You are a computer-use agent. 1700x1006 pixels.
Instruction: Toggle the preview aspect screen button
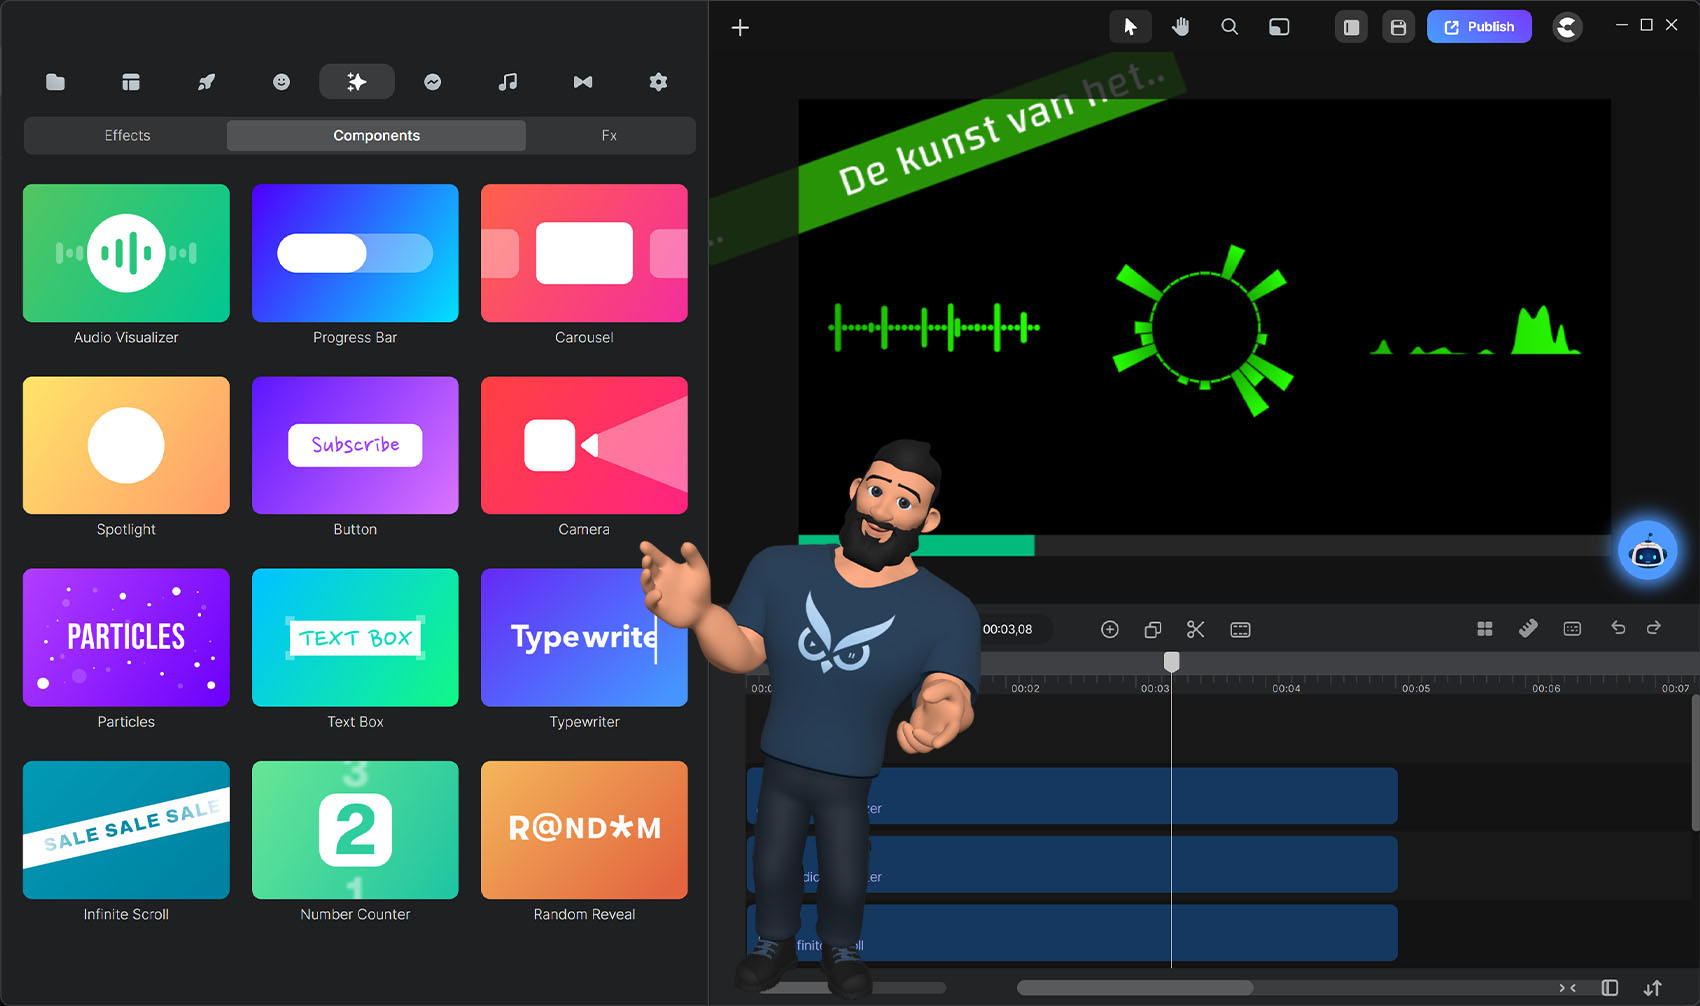[x=1279, y=27]
